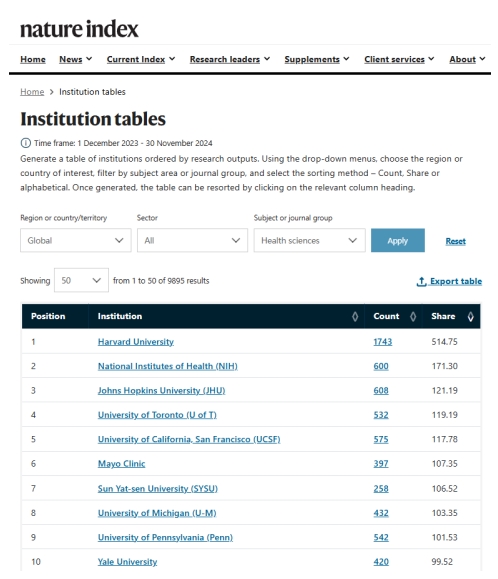Open the Sector dropdown set to All
Image resolution: width=498 pixels, height=579 pixels.
[x=192, y=240]
